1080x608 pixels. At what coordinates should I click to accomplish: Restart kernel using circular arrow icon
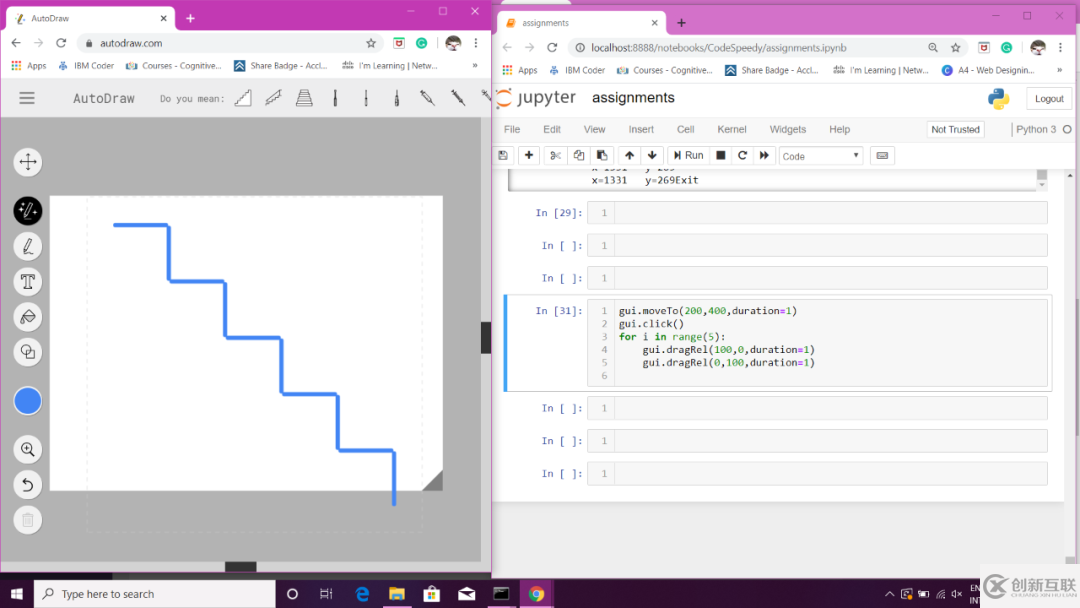pyautogui.click(x=742, y=155)
